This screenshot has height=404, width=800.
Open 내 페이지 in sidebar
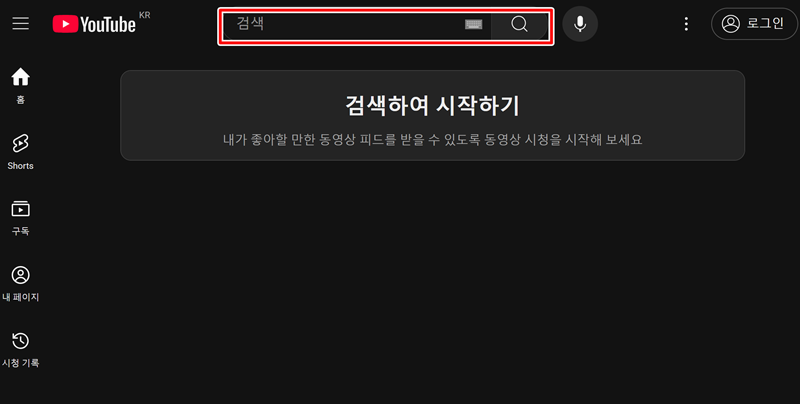(x=20, y=284)
